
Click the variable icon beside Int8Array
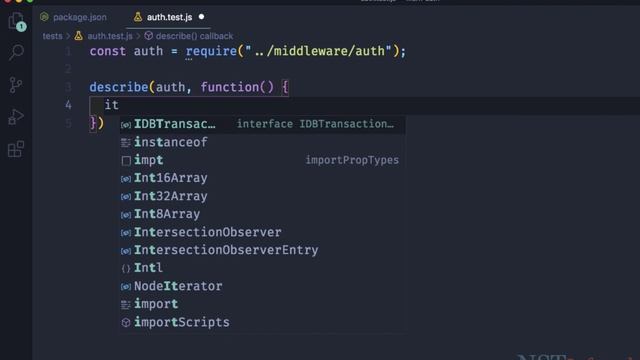click(x=126, y=214)
